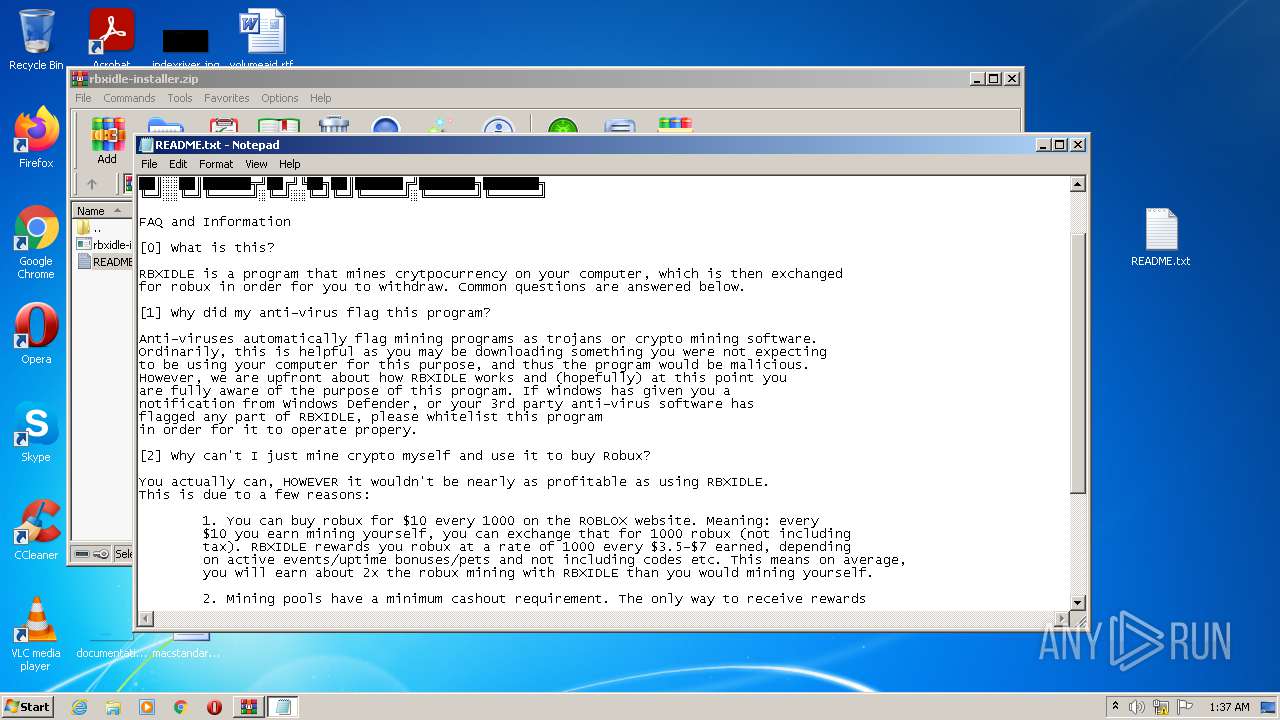Image resolution: width=1280 pixels, height=720 pixels.
Task: Launch CCleaner from desktop
Action: 36,530
